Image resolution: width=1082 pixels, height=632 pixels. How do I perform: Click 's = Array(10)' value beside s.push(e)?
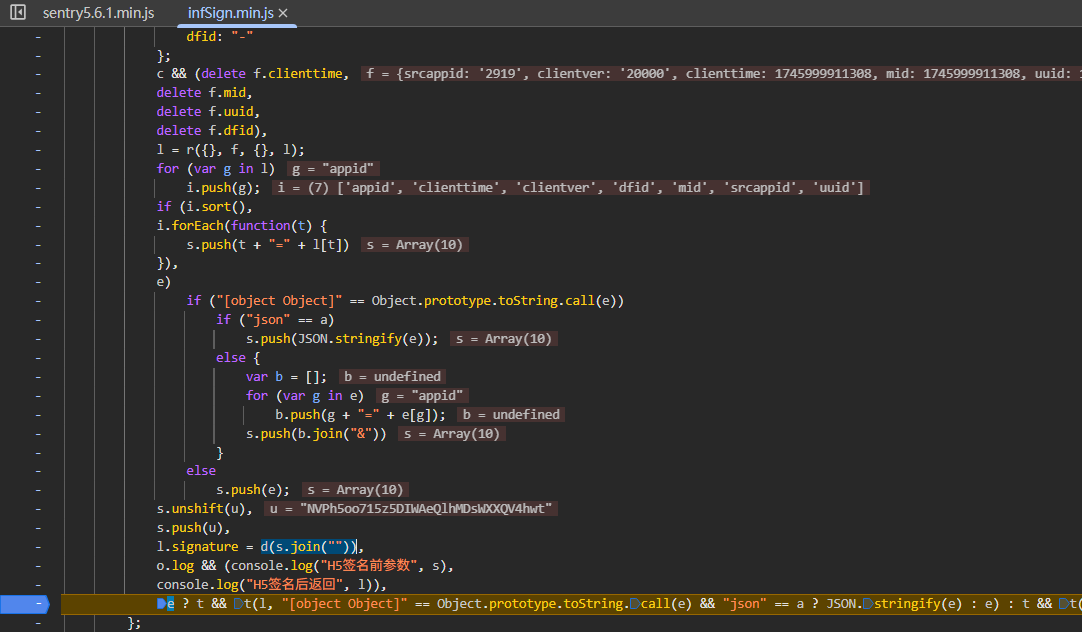tap(355, 490)
